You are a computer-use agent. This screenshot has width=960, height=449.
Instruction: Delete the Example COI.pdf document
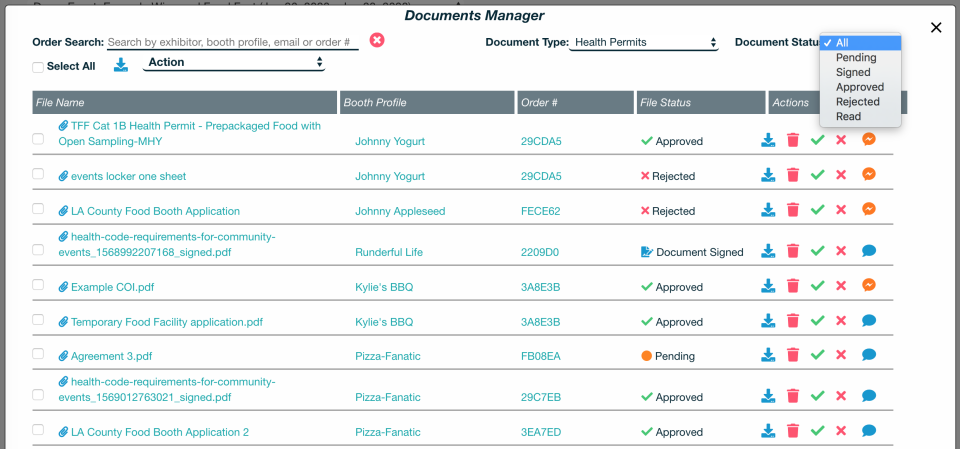[x=793, y=287]
